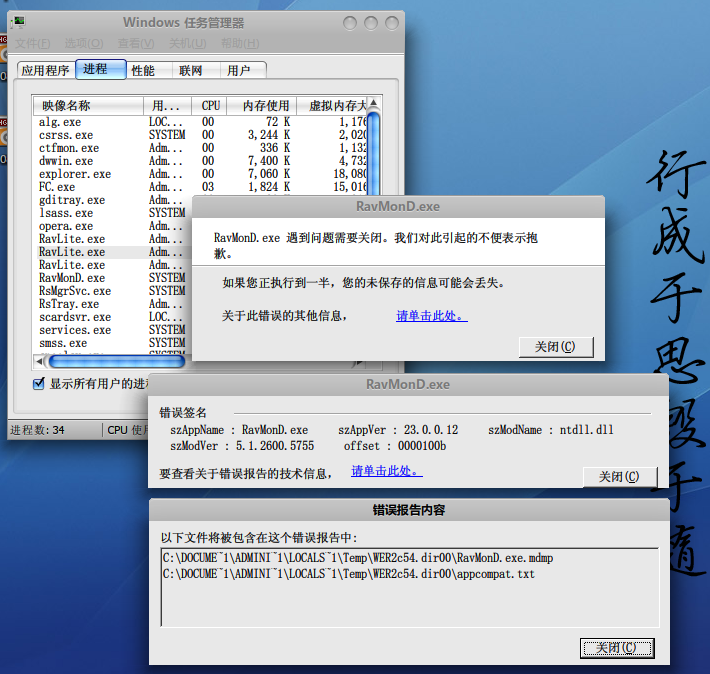Select the RsTray.exe process row
710x674 pixels.
pos(114,304)
